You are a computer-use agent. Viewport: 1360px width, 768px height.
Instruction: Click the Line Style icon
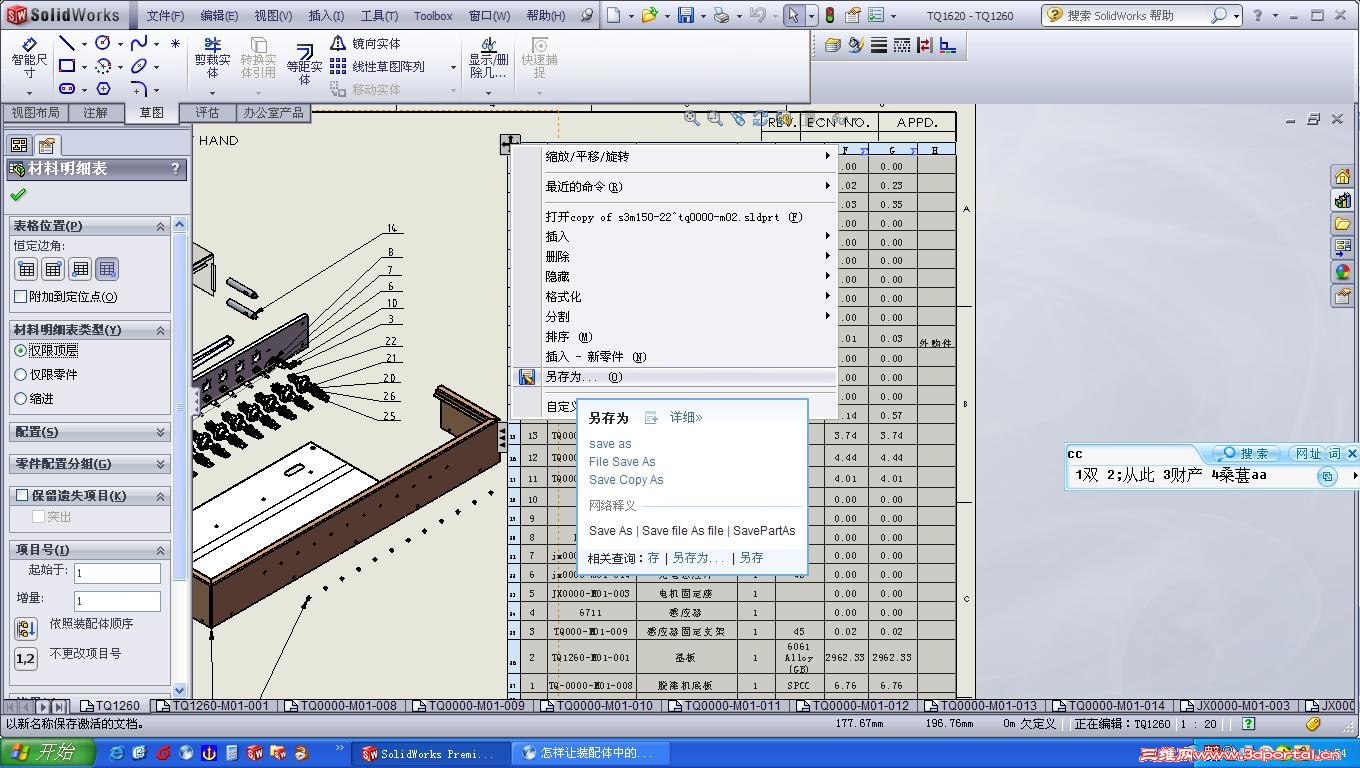[902, 45]
